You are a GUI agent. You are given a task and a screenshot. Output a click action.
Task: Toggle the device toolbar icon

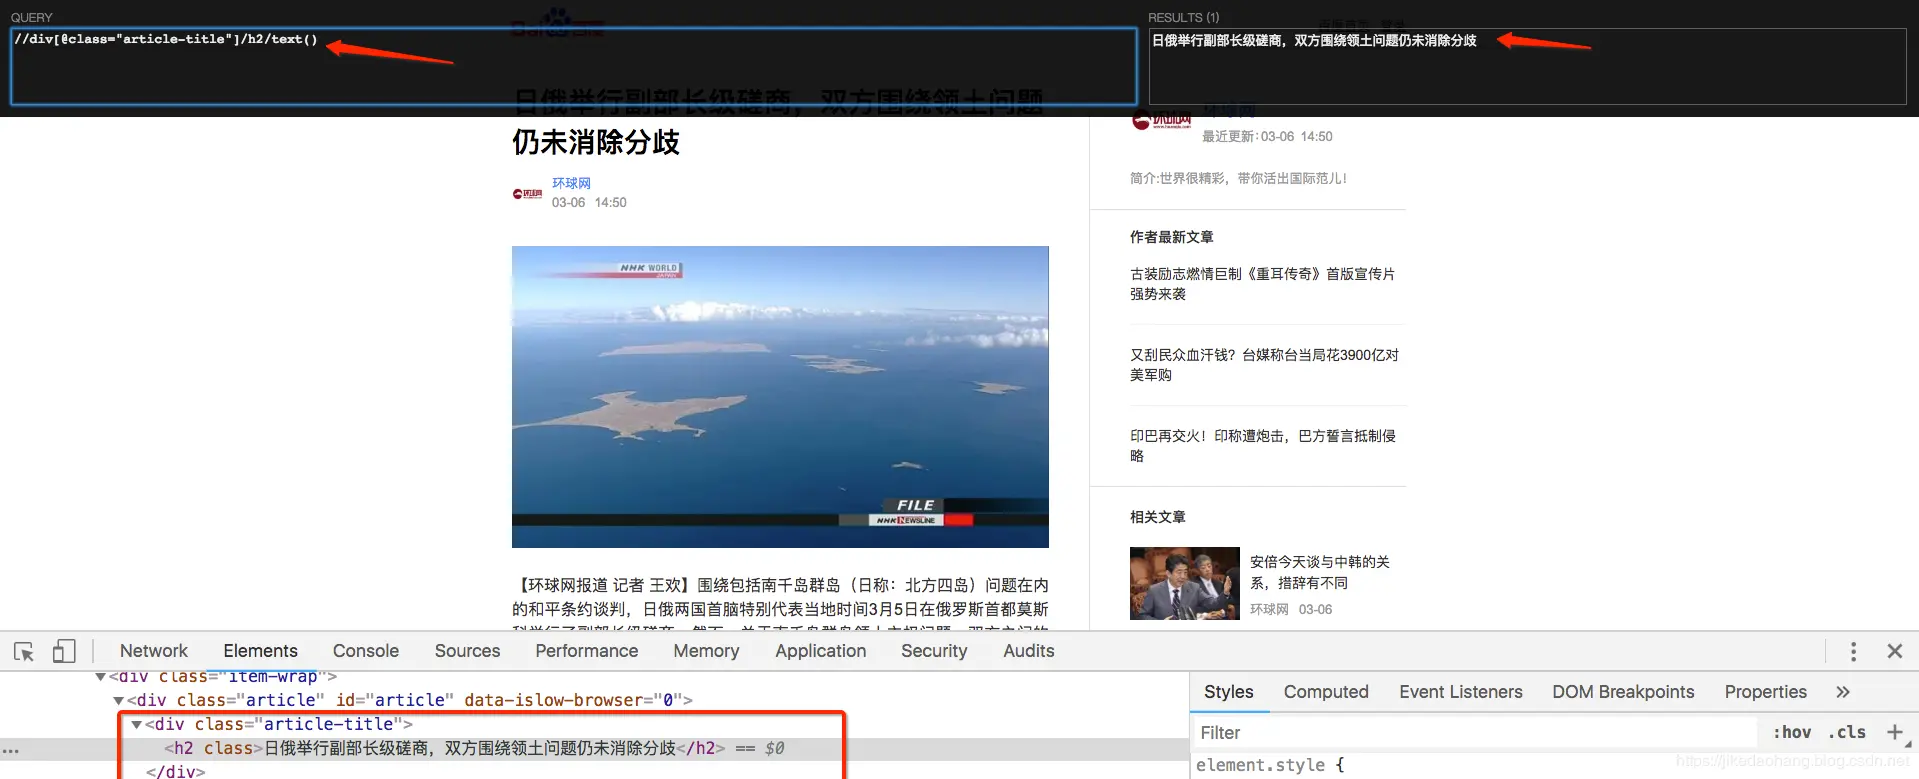click(64, 651)
